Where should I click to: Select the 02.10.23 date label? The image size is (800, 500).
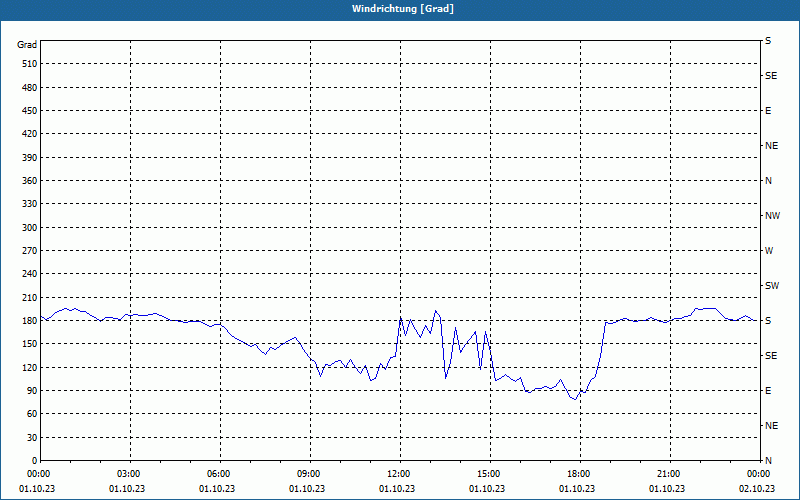(x=757, y=489)
